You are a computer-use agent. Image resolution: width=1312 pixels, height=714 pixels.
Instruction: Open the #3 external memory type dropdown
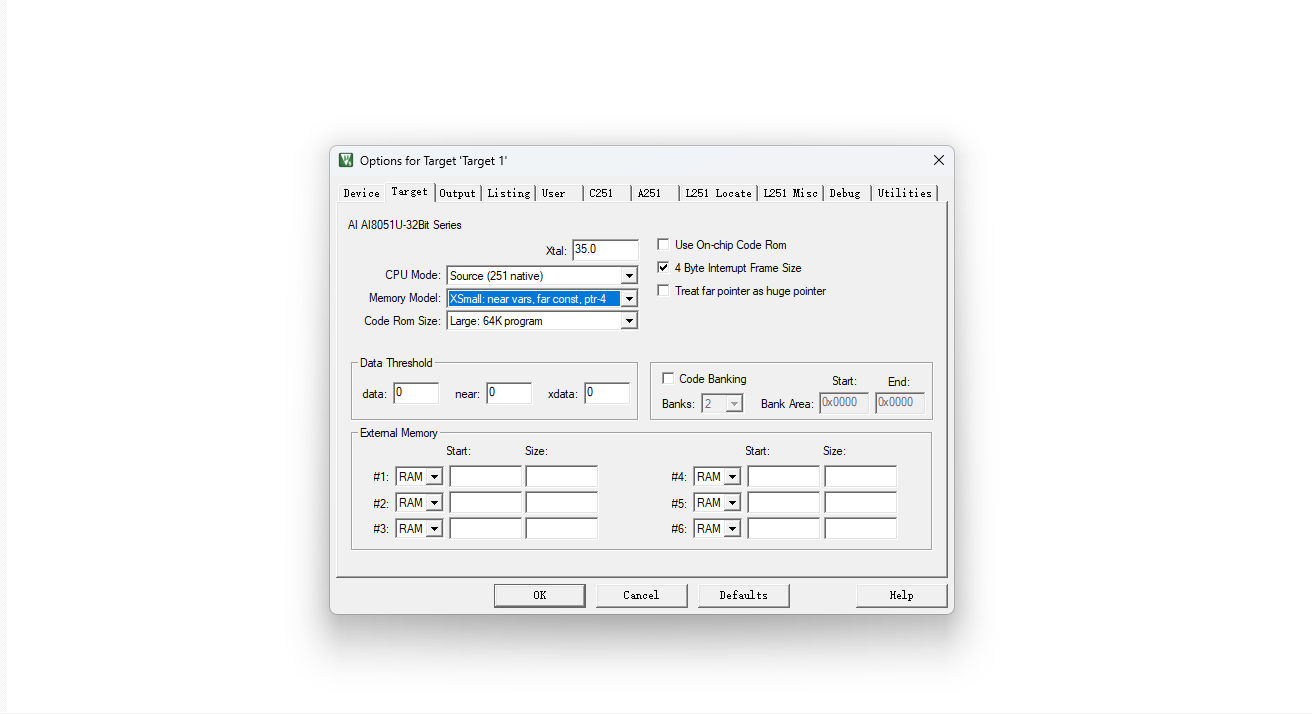click(x=434, y=529)
